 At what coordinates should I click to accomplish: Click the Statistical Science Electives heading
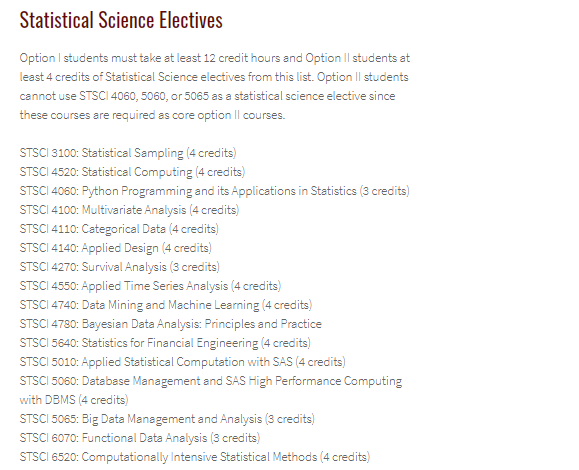pyautogui.click(x=121, y=20)
